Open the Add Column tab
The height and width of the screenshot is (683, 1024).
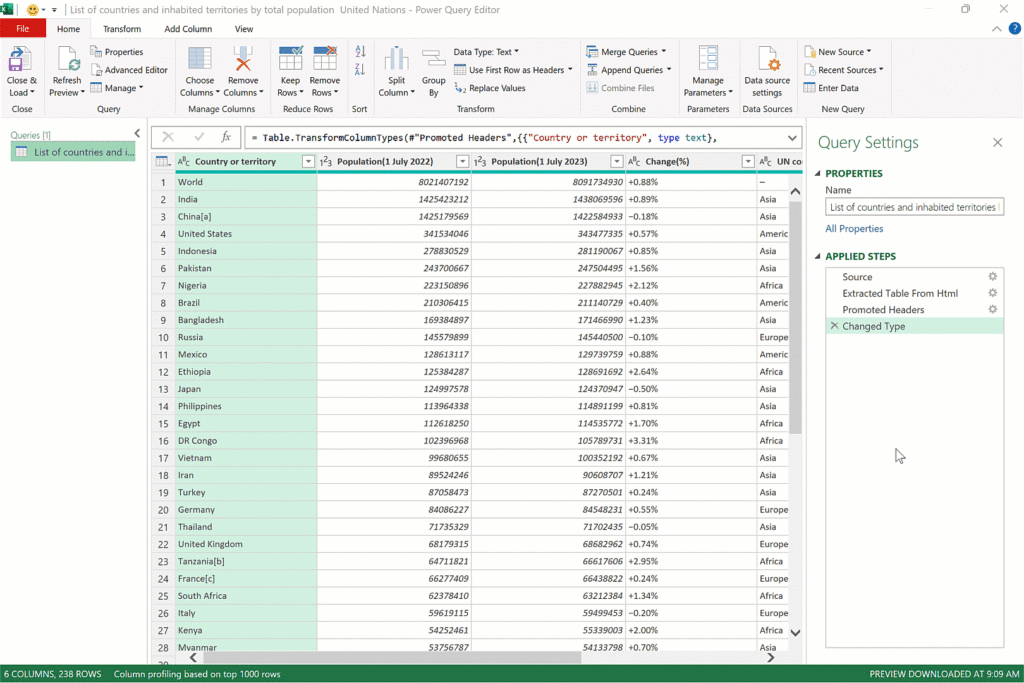[x=188, y=29]
